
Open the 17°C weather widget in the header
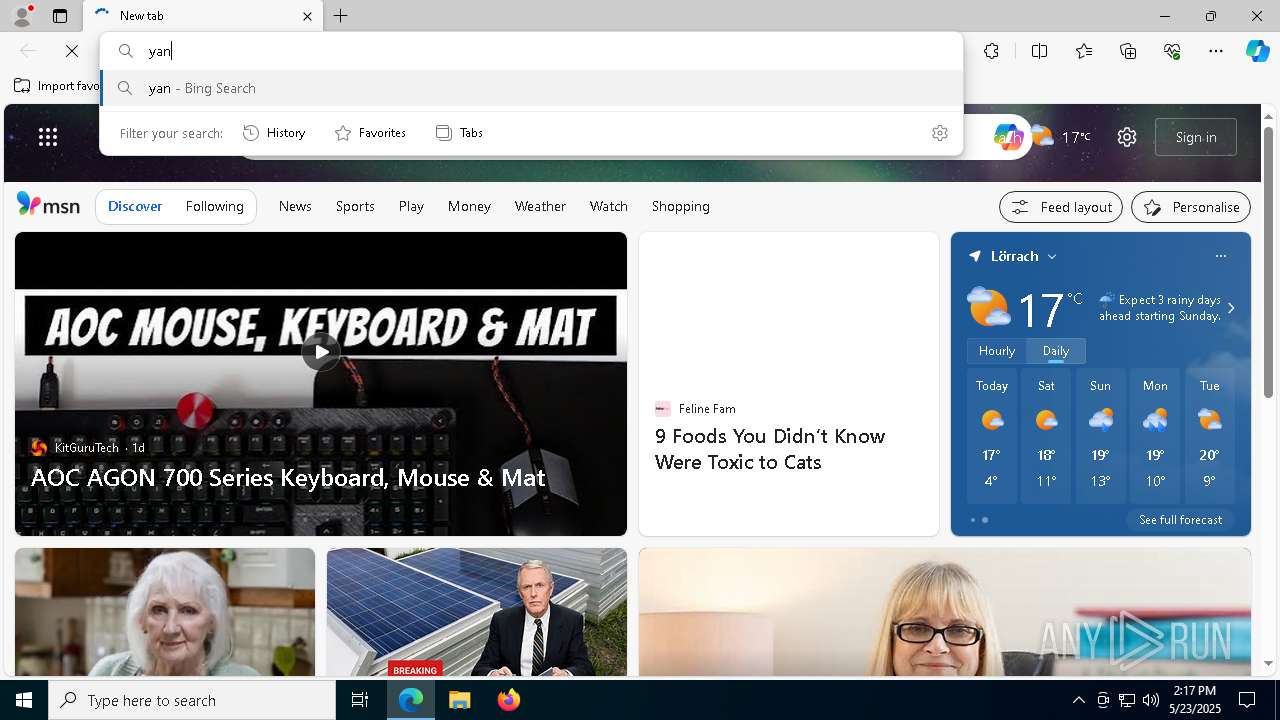click(1061, 137)
